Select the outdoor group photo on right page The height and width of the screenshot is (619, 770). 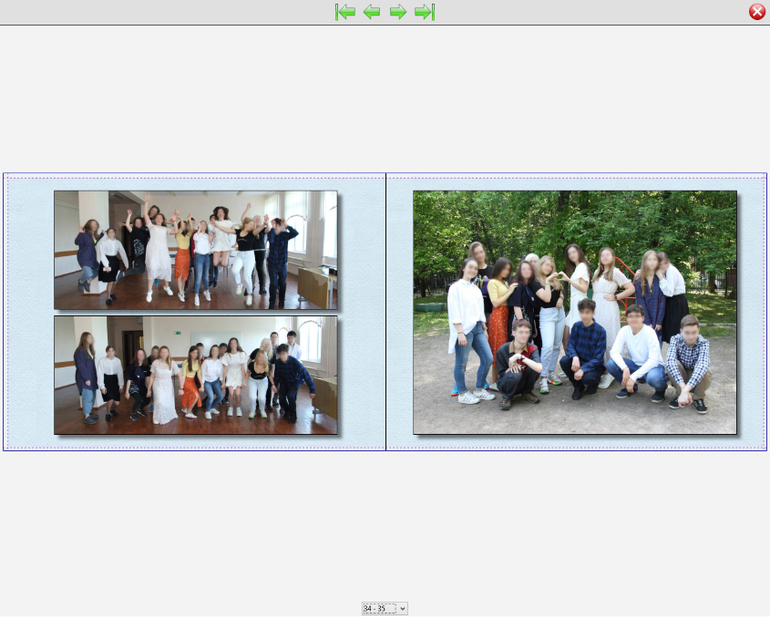tap(575, 312)
